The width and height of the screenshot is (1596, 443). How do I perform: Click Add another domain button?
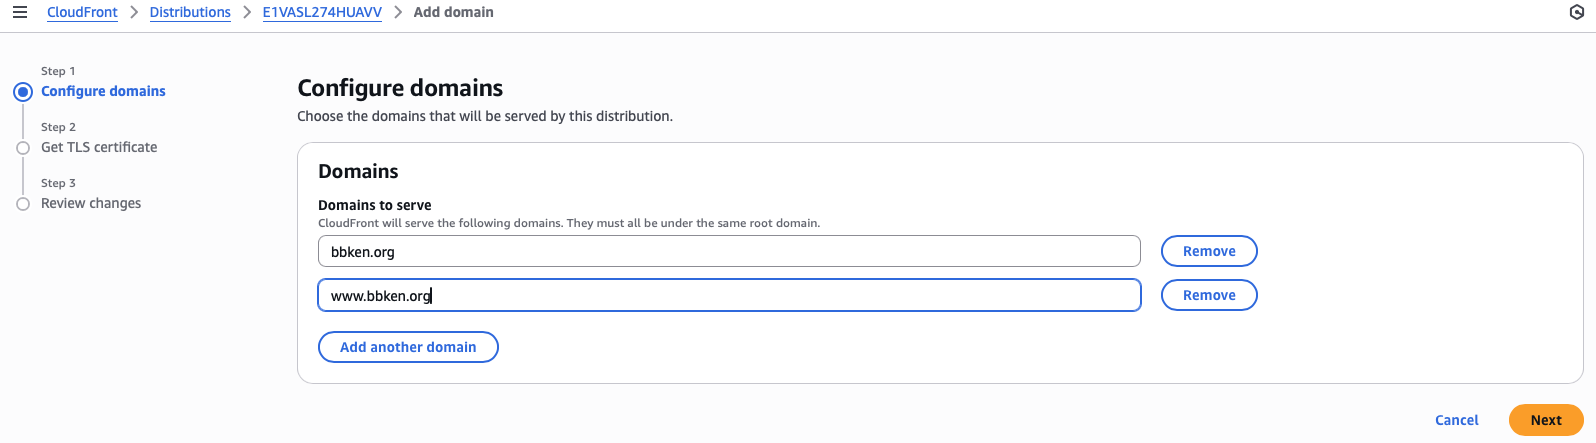point(408,347)
